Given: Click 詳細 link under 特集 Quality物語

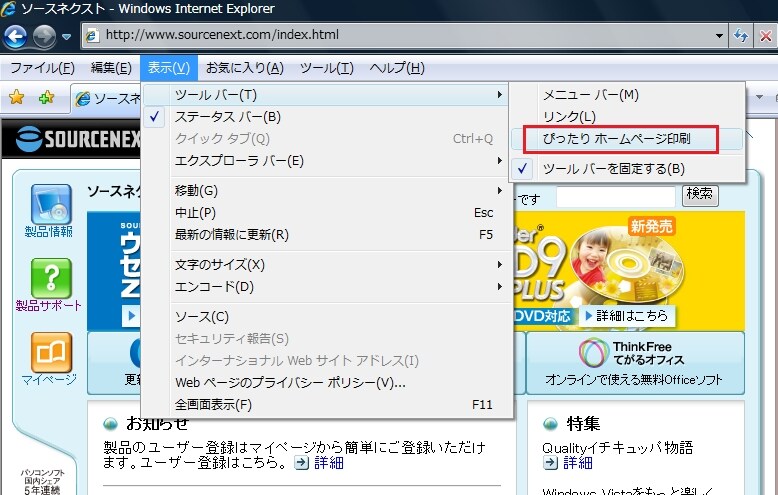Looking at the screenshot, I should [x=578, y=463].
